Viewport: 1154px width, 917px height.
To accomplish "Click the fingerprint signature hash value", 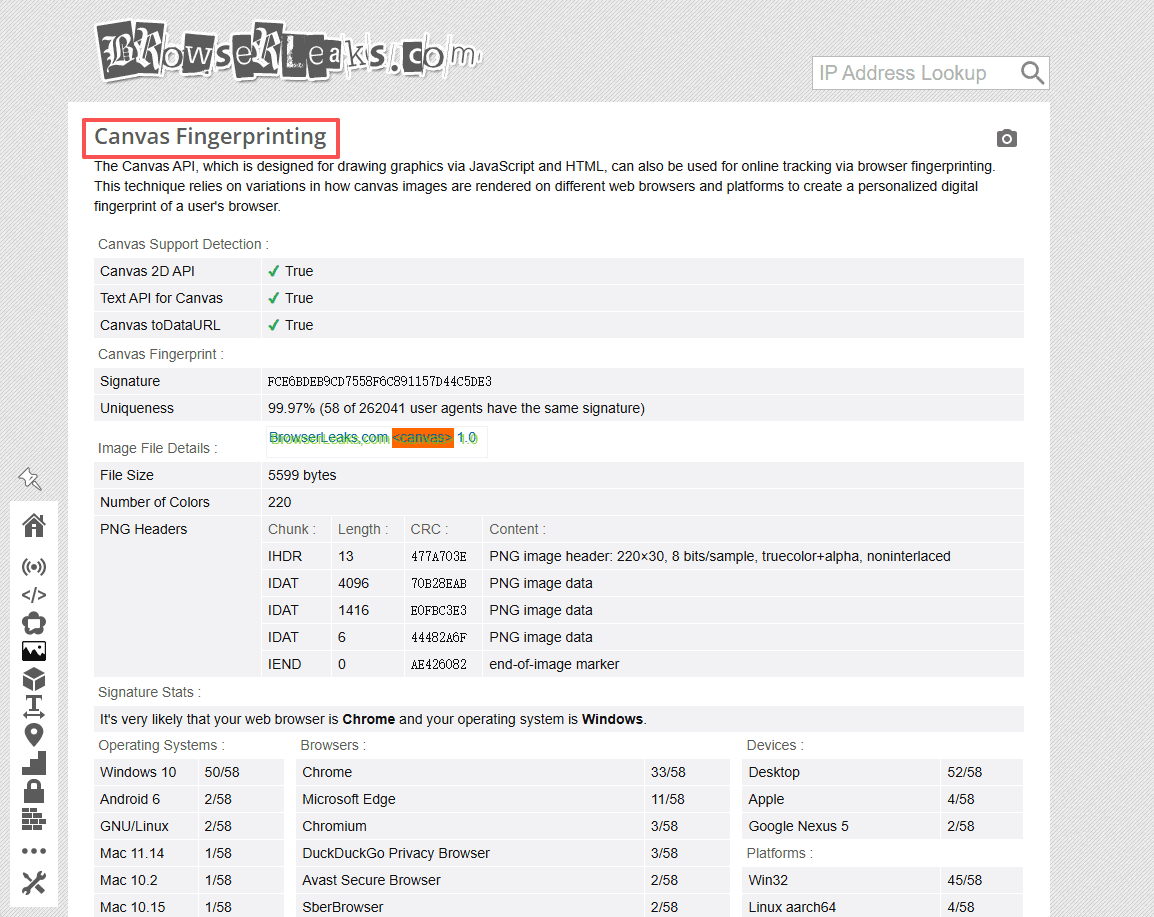I will [x=380, y=381].
